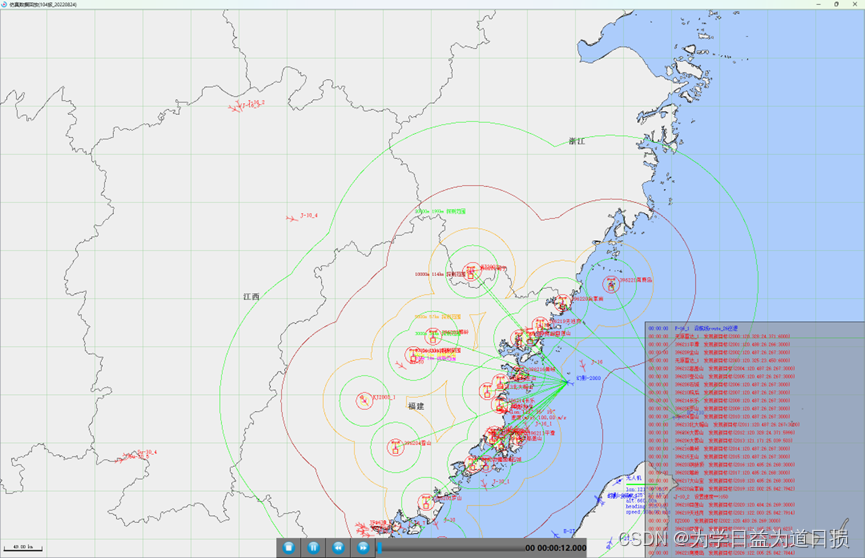Viewport: 865px width, 558px height.
Task: Select the J-10_1 aircraft icon near the southern coast
Action: pos(484,485)
